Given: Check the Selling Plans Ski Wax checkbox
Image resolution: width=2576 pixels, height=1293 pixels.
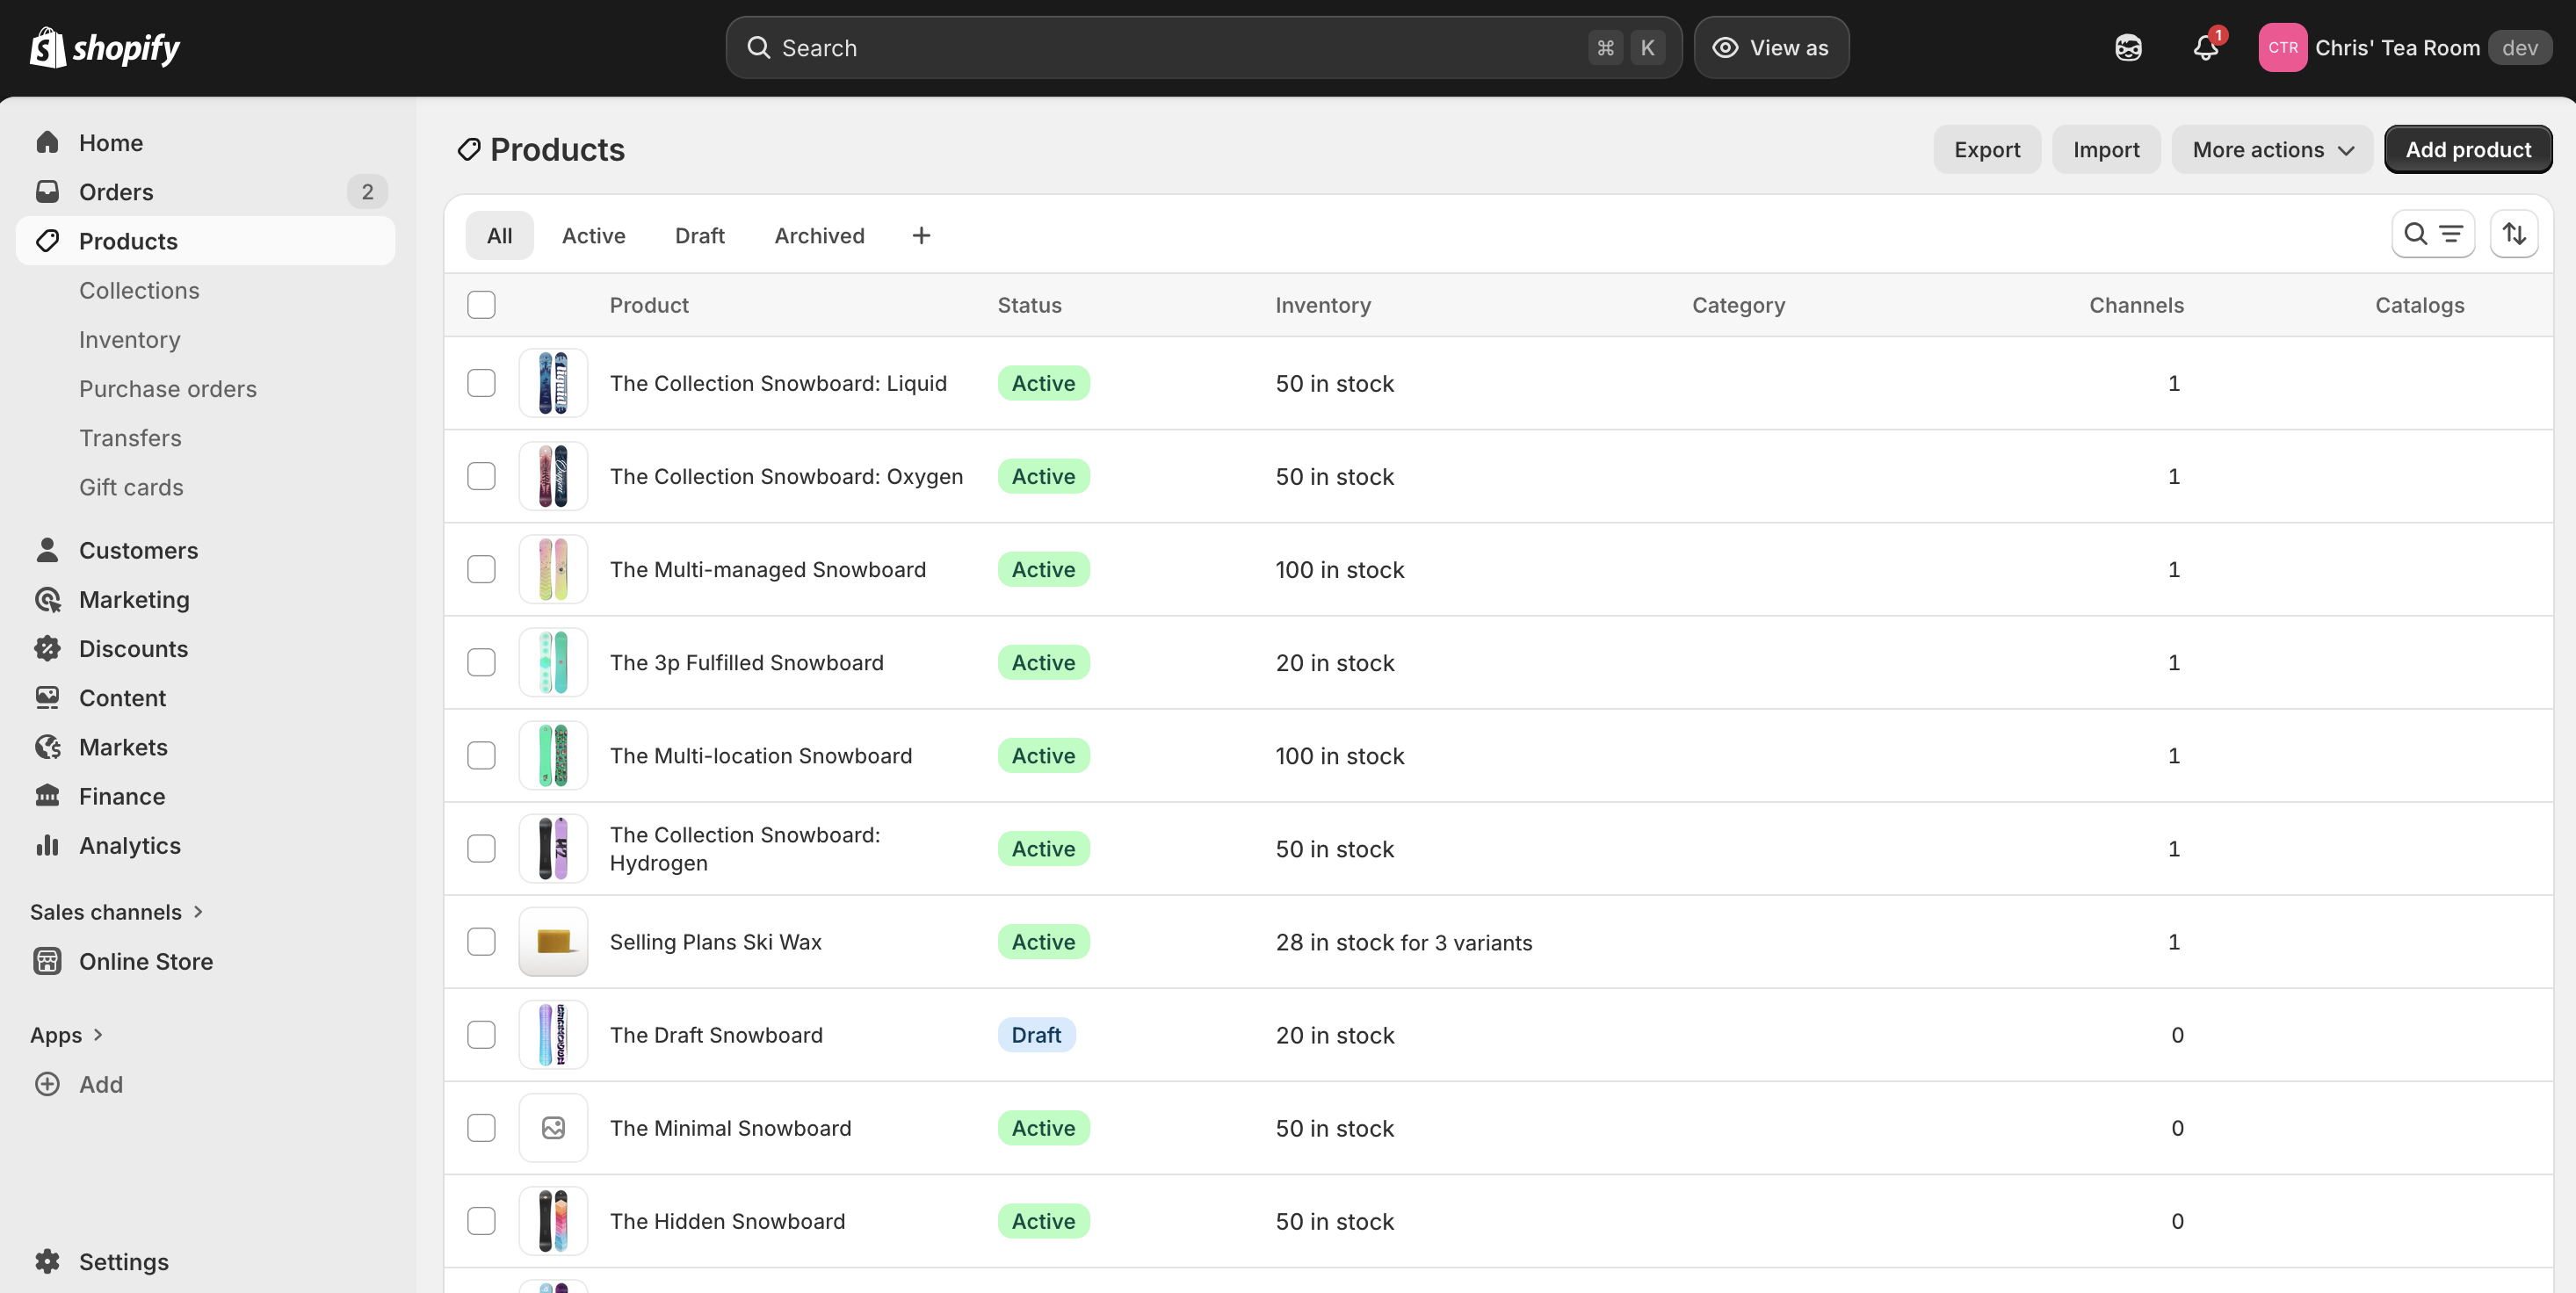Looking at the screenshot, I should coord(481,942).
